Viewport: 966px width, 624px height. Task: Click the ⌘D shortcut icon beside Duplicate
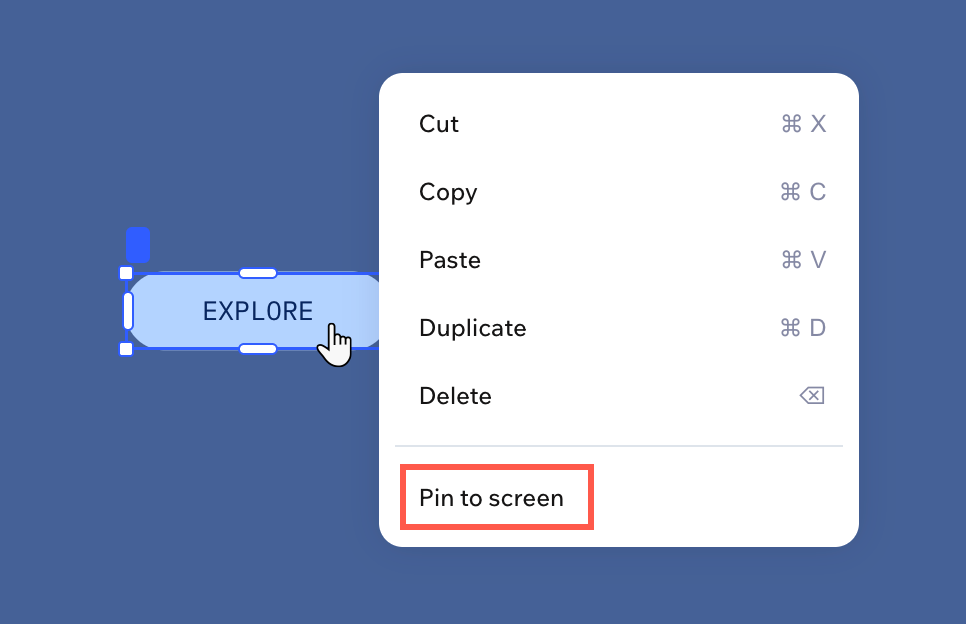[803, 327]
